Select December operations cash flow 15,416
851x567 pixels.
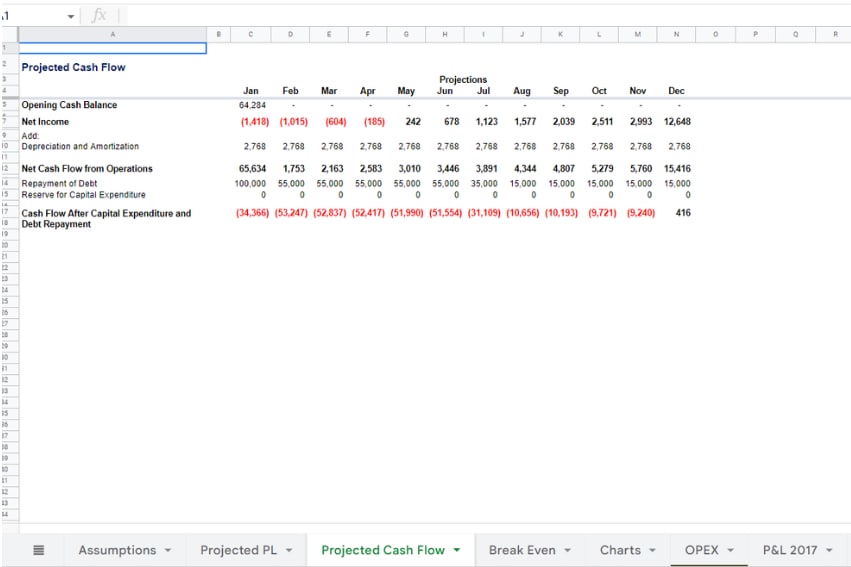(x=677, y=169)
